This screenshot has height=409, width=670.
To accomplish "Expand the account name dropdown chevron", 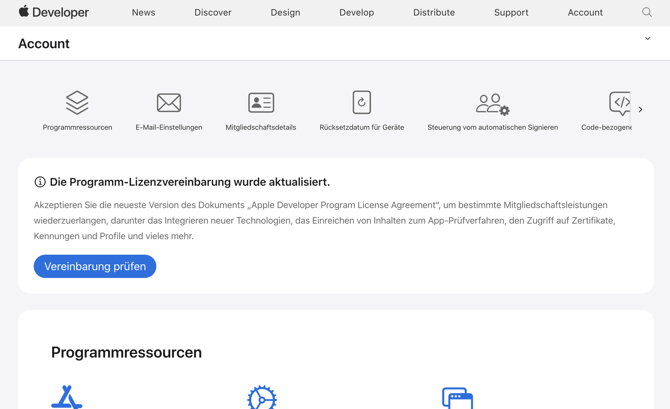I will click(648, 39).
